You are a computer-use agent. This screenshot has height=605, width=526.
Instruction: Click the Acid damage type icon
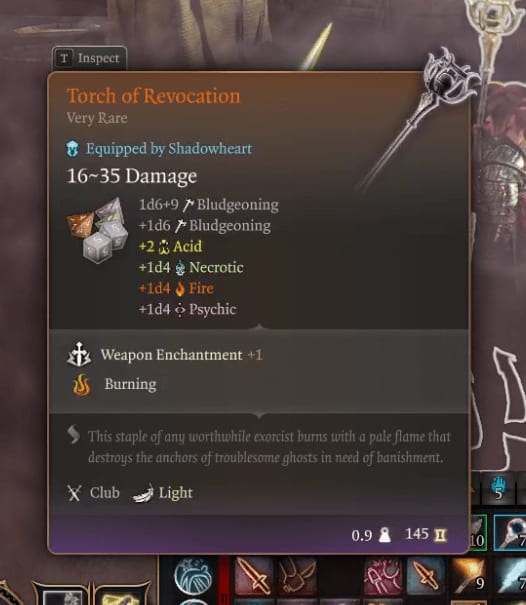pyautogui.click(x=164, y=247)
